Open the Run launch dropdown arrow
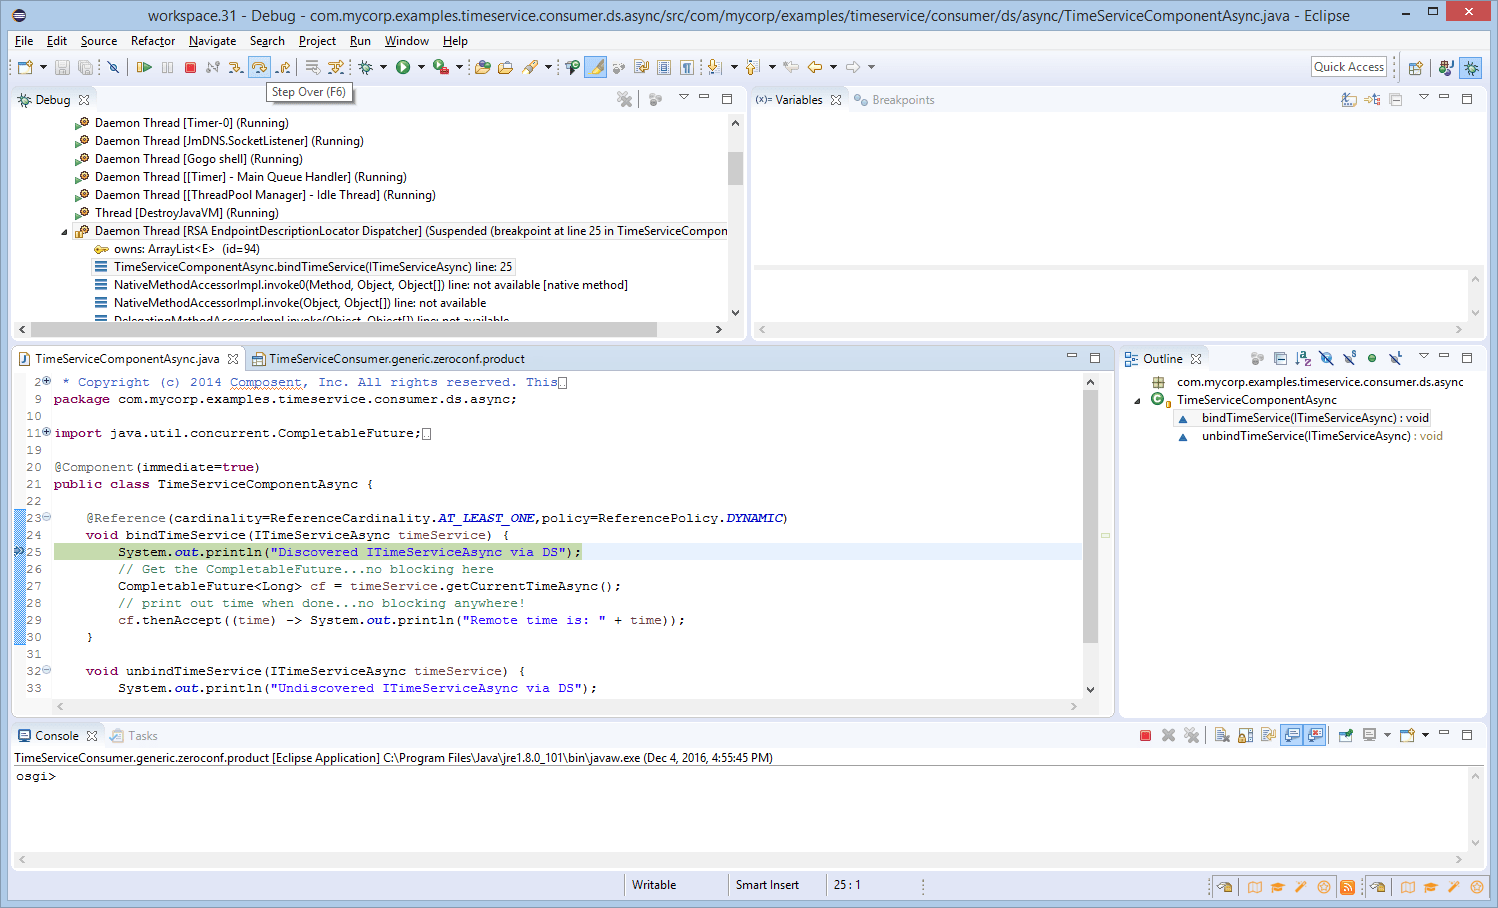Image resolution: width=1498 pixels, height=908 pixels. tap(421, 67)
